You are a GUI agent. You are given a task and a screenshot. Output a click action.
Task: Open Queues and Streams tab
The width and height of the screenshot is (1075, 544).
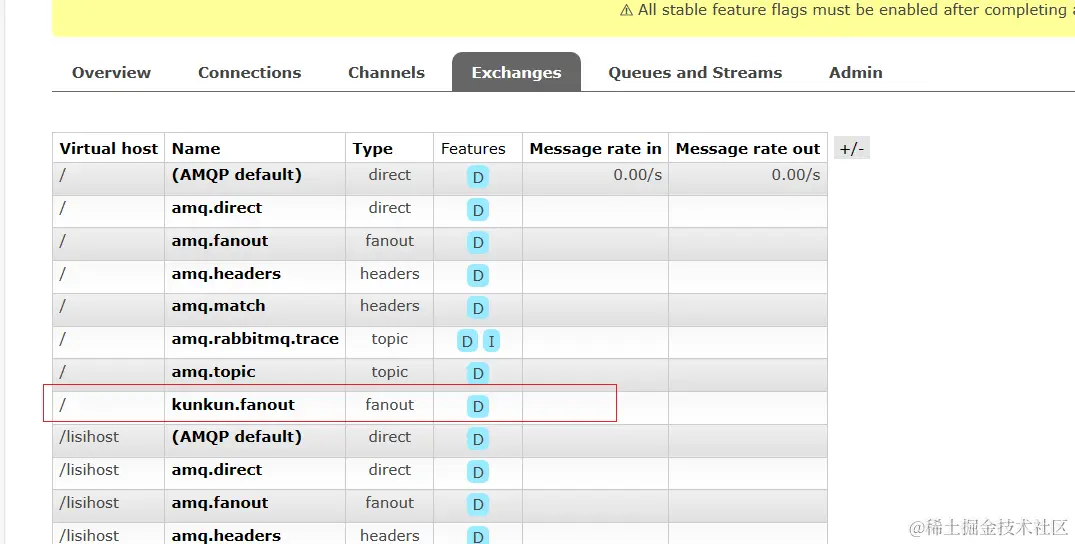tap(695, 73)
